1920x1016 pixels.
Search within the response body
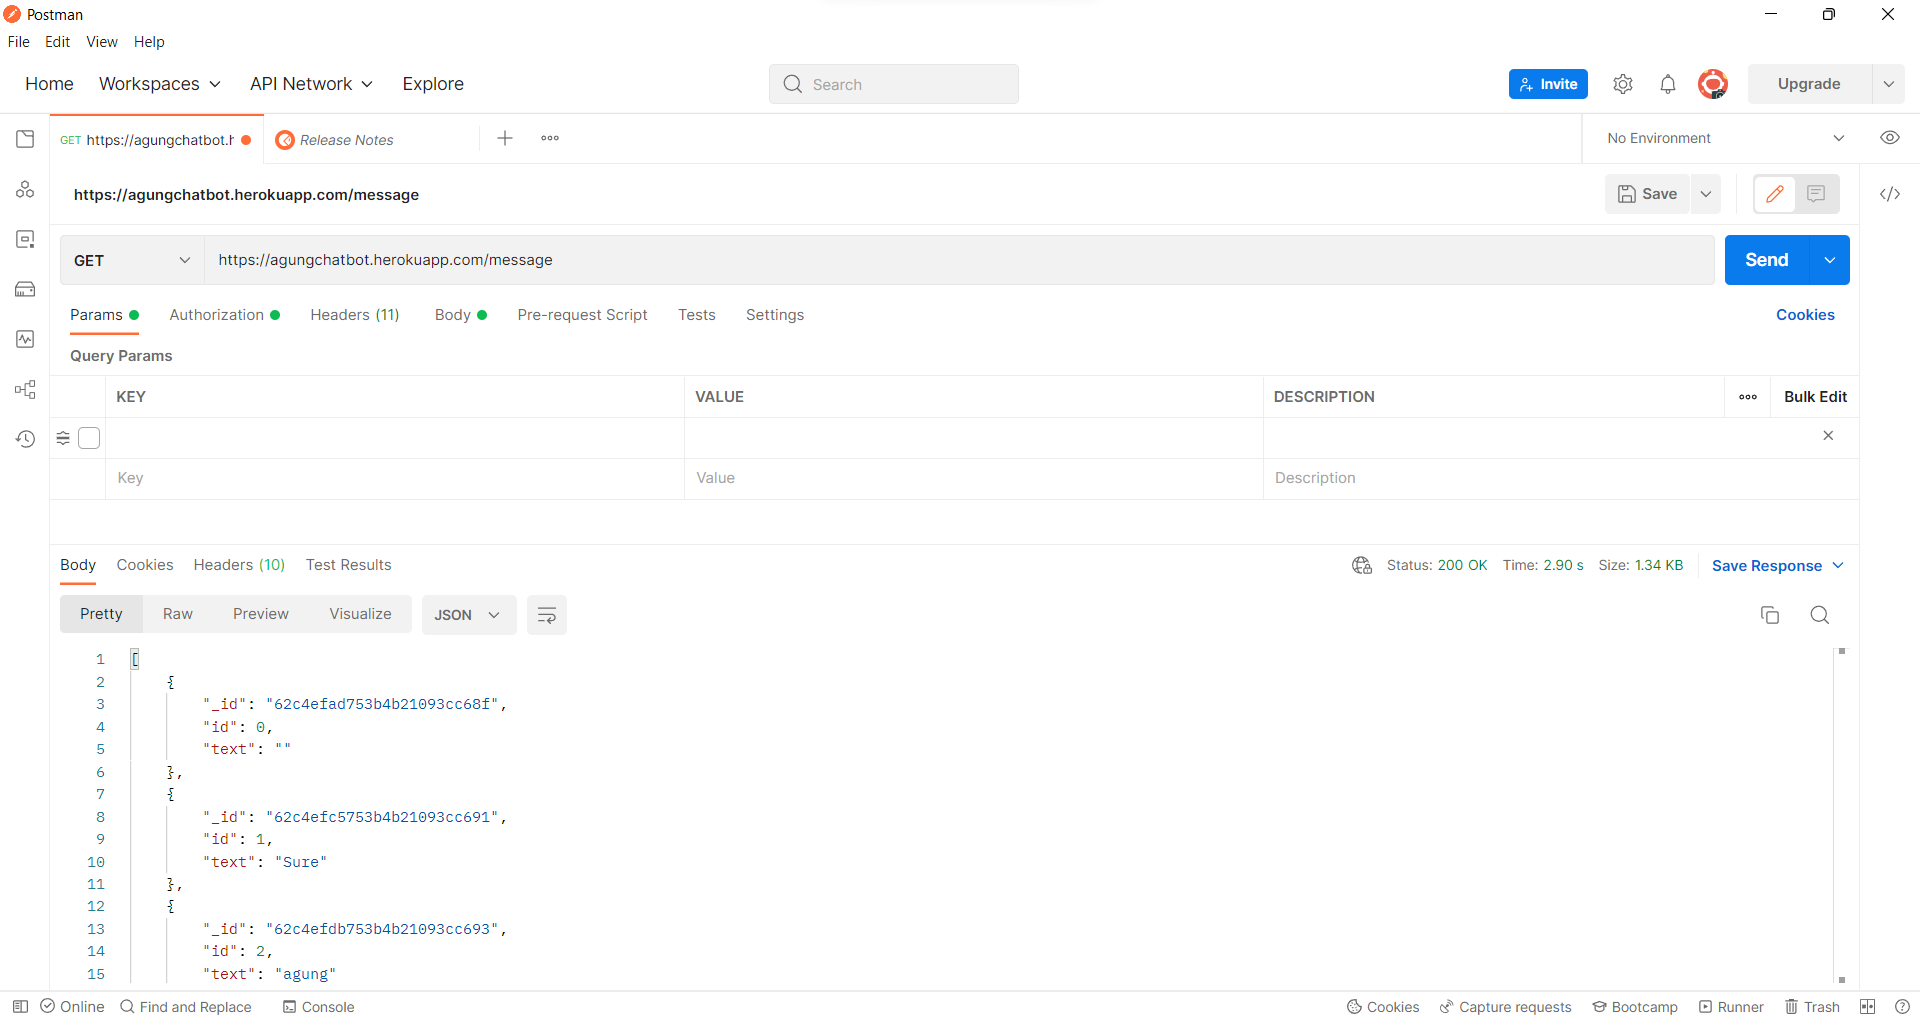point(1820,615)
